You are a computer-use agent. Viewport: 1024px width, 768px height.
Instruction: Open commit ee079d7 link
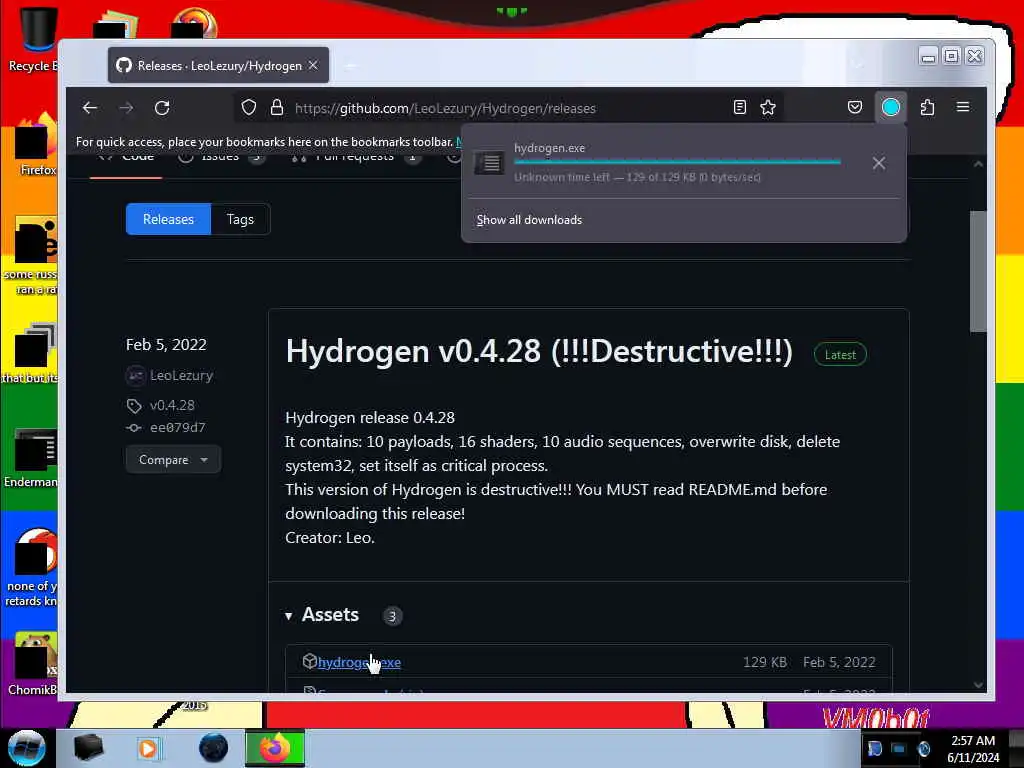point(178,427)
